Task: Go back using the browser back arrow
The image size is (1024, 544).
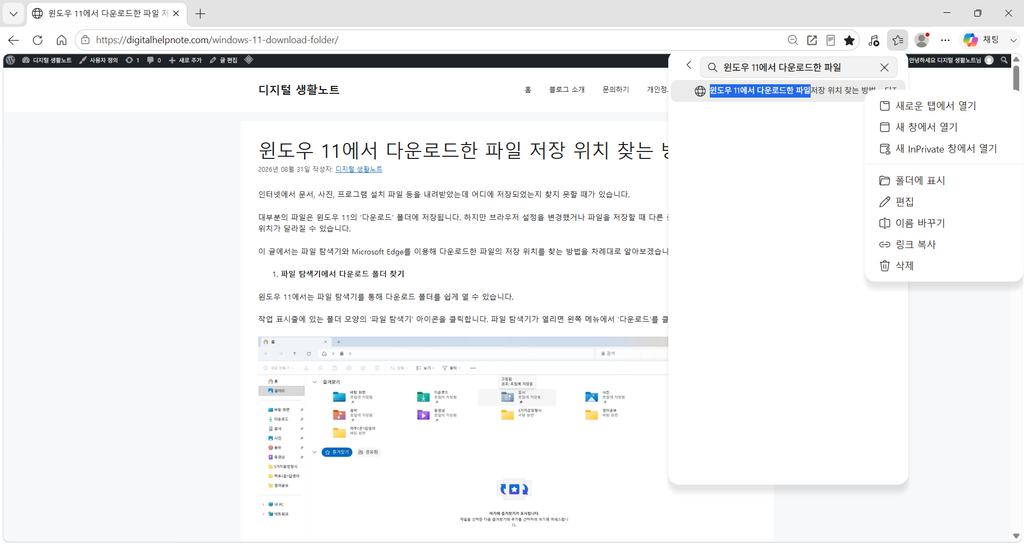Action: pos(13,40)
